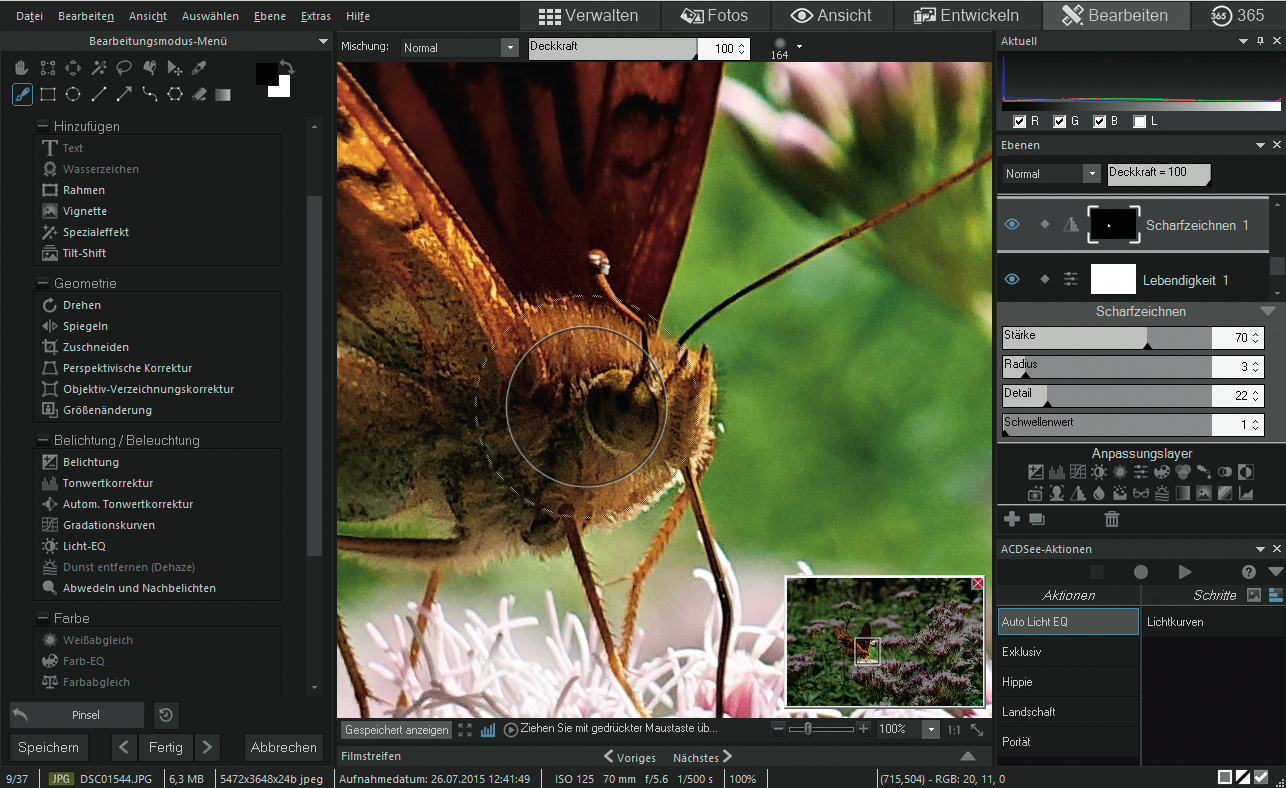1286x788 pixels.
Task: Click the Abbrechen button
Action: [283, 747]
